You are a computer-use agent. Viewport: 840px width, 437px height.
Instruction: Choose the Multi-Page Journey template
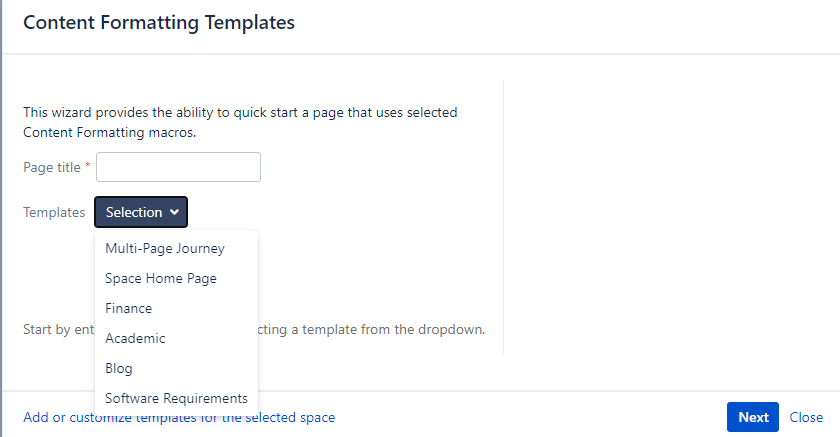coord(165,248)
